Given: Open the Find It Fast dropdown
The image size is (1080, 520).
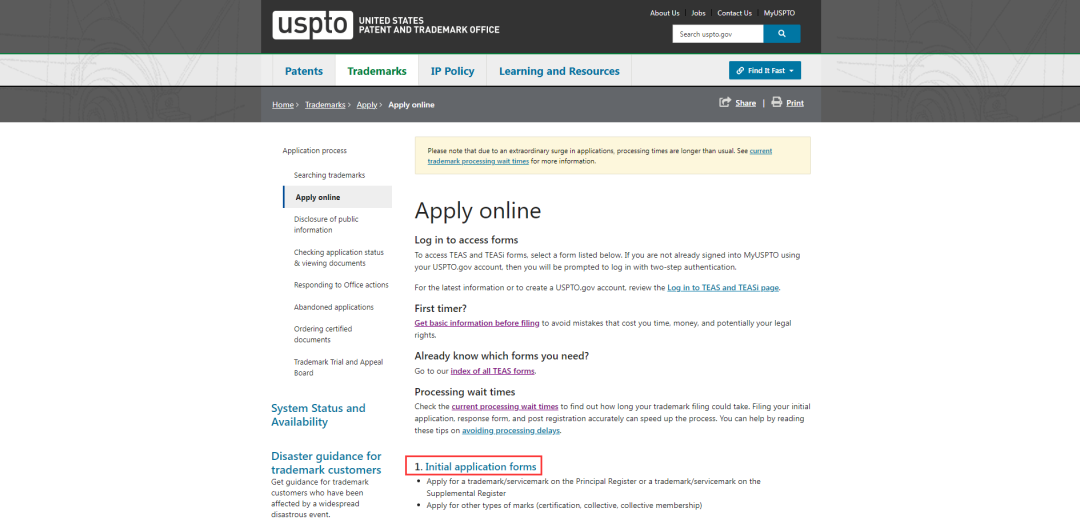Looking at the screenshot, I should pyautogui.click(x=764, y=71).
